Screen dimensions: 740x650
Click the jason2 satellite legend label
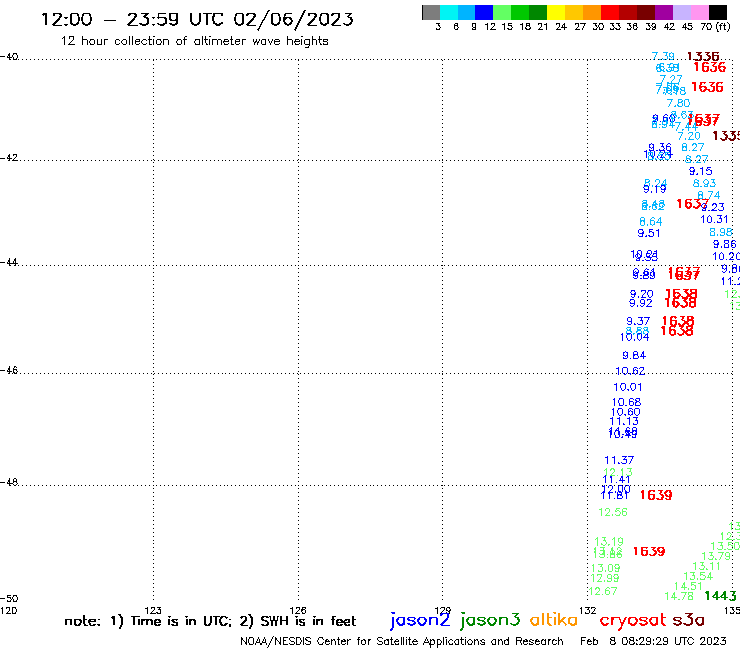(x=420, y=620)
